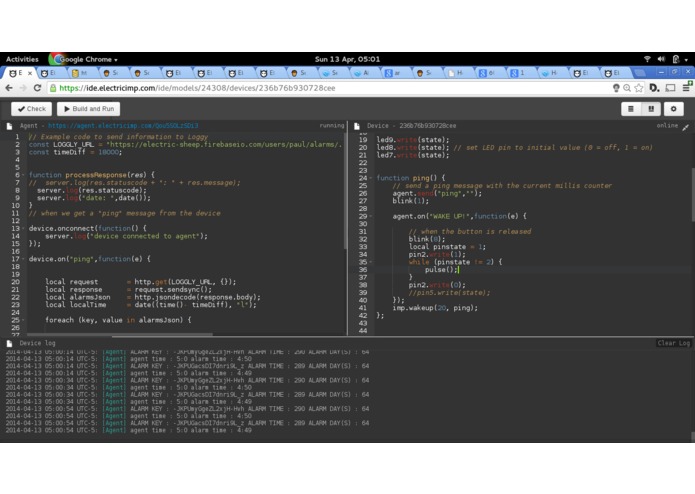
Task: Click the Agent editor horizontal scrollbar
Action: pyautogui.click(x=120, y=335)
